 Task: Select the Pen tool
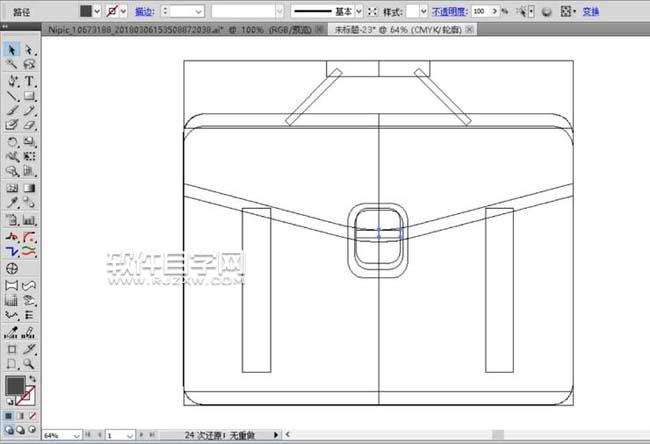pos(13,80)
